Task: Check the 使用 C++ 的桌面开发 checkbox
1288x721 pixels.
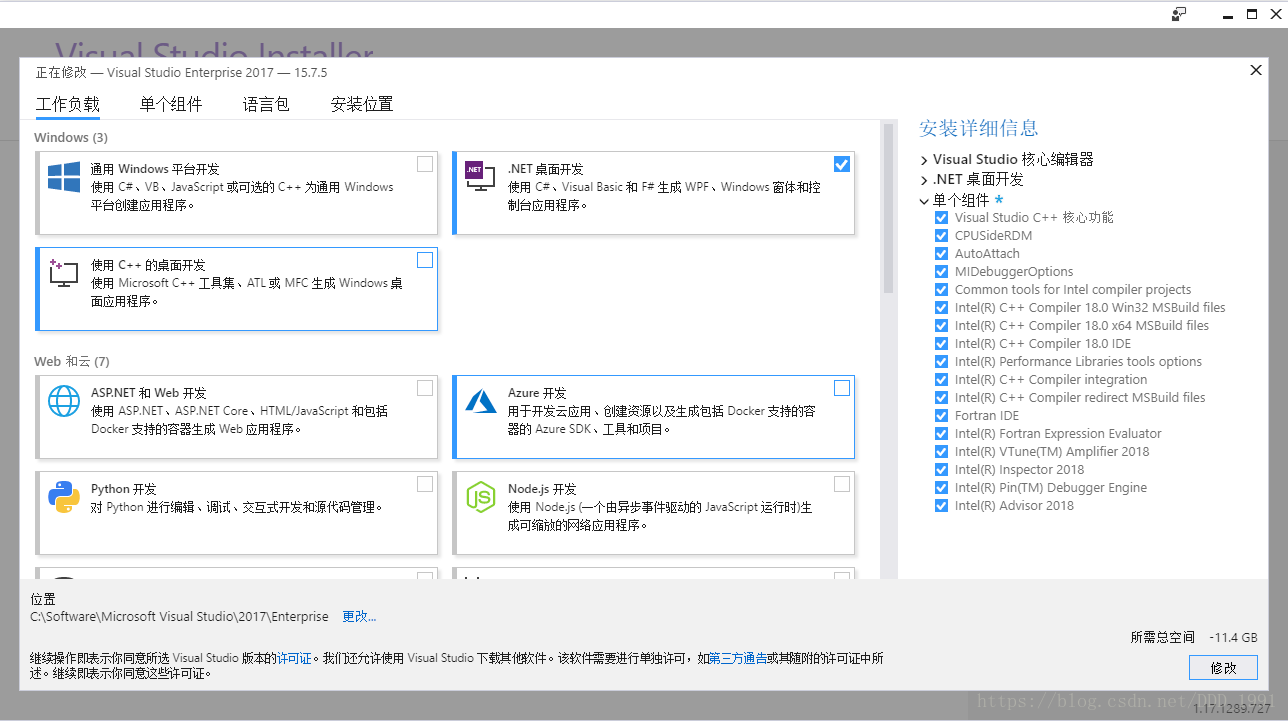Action: (x=425, y=260)
